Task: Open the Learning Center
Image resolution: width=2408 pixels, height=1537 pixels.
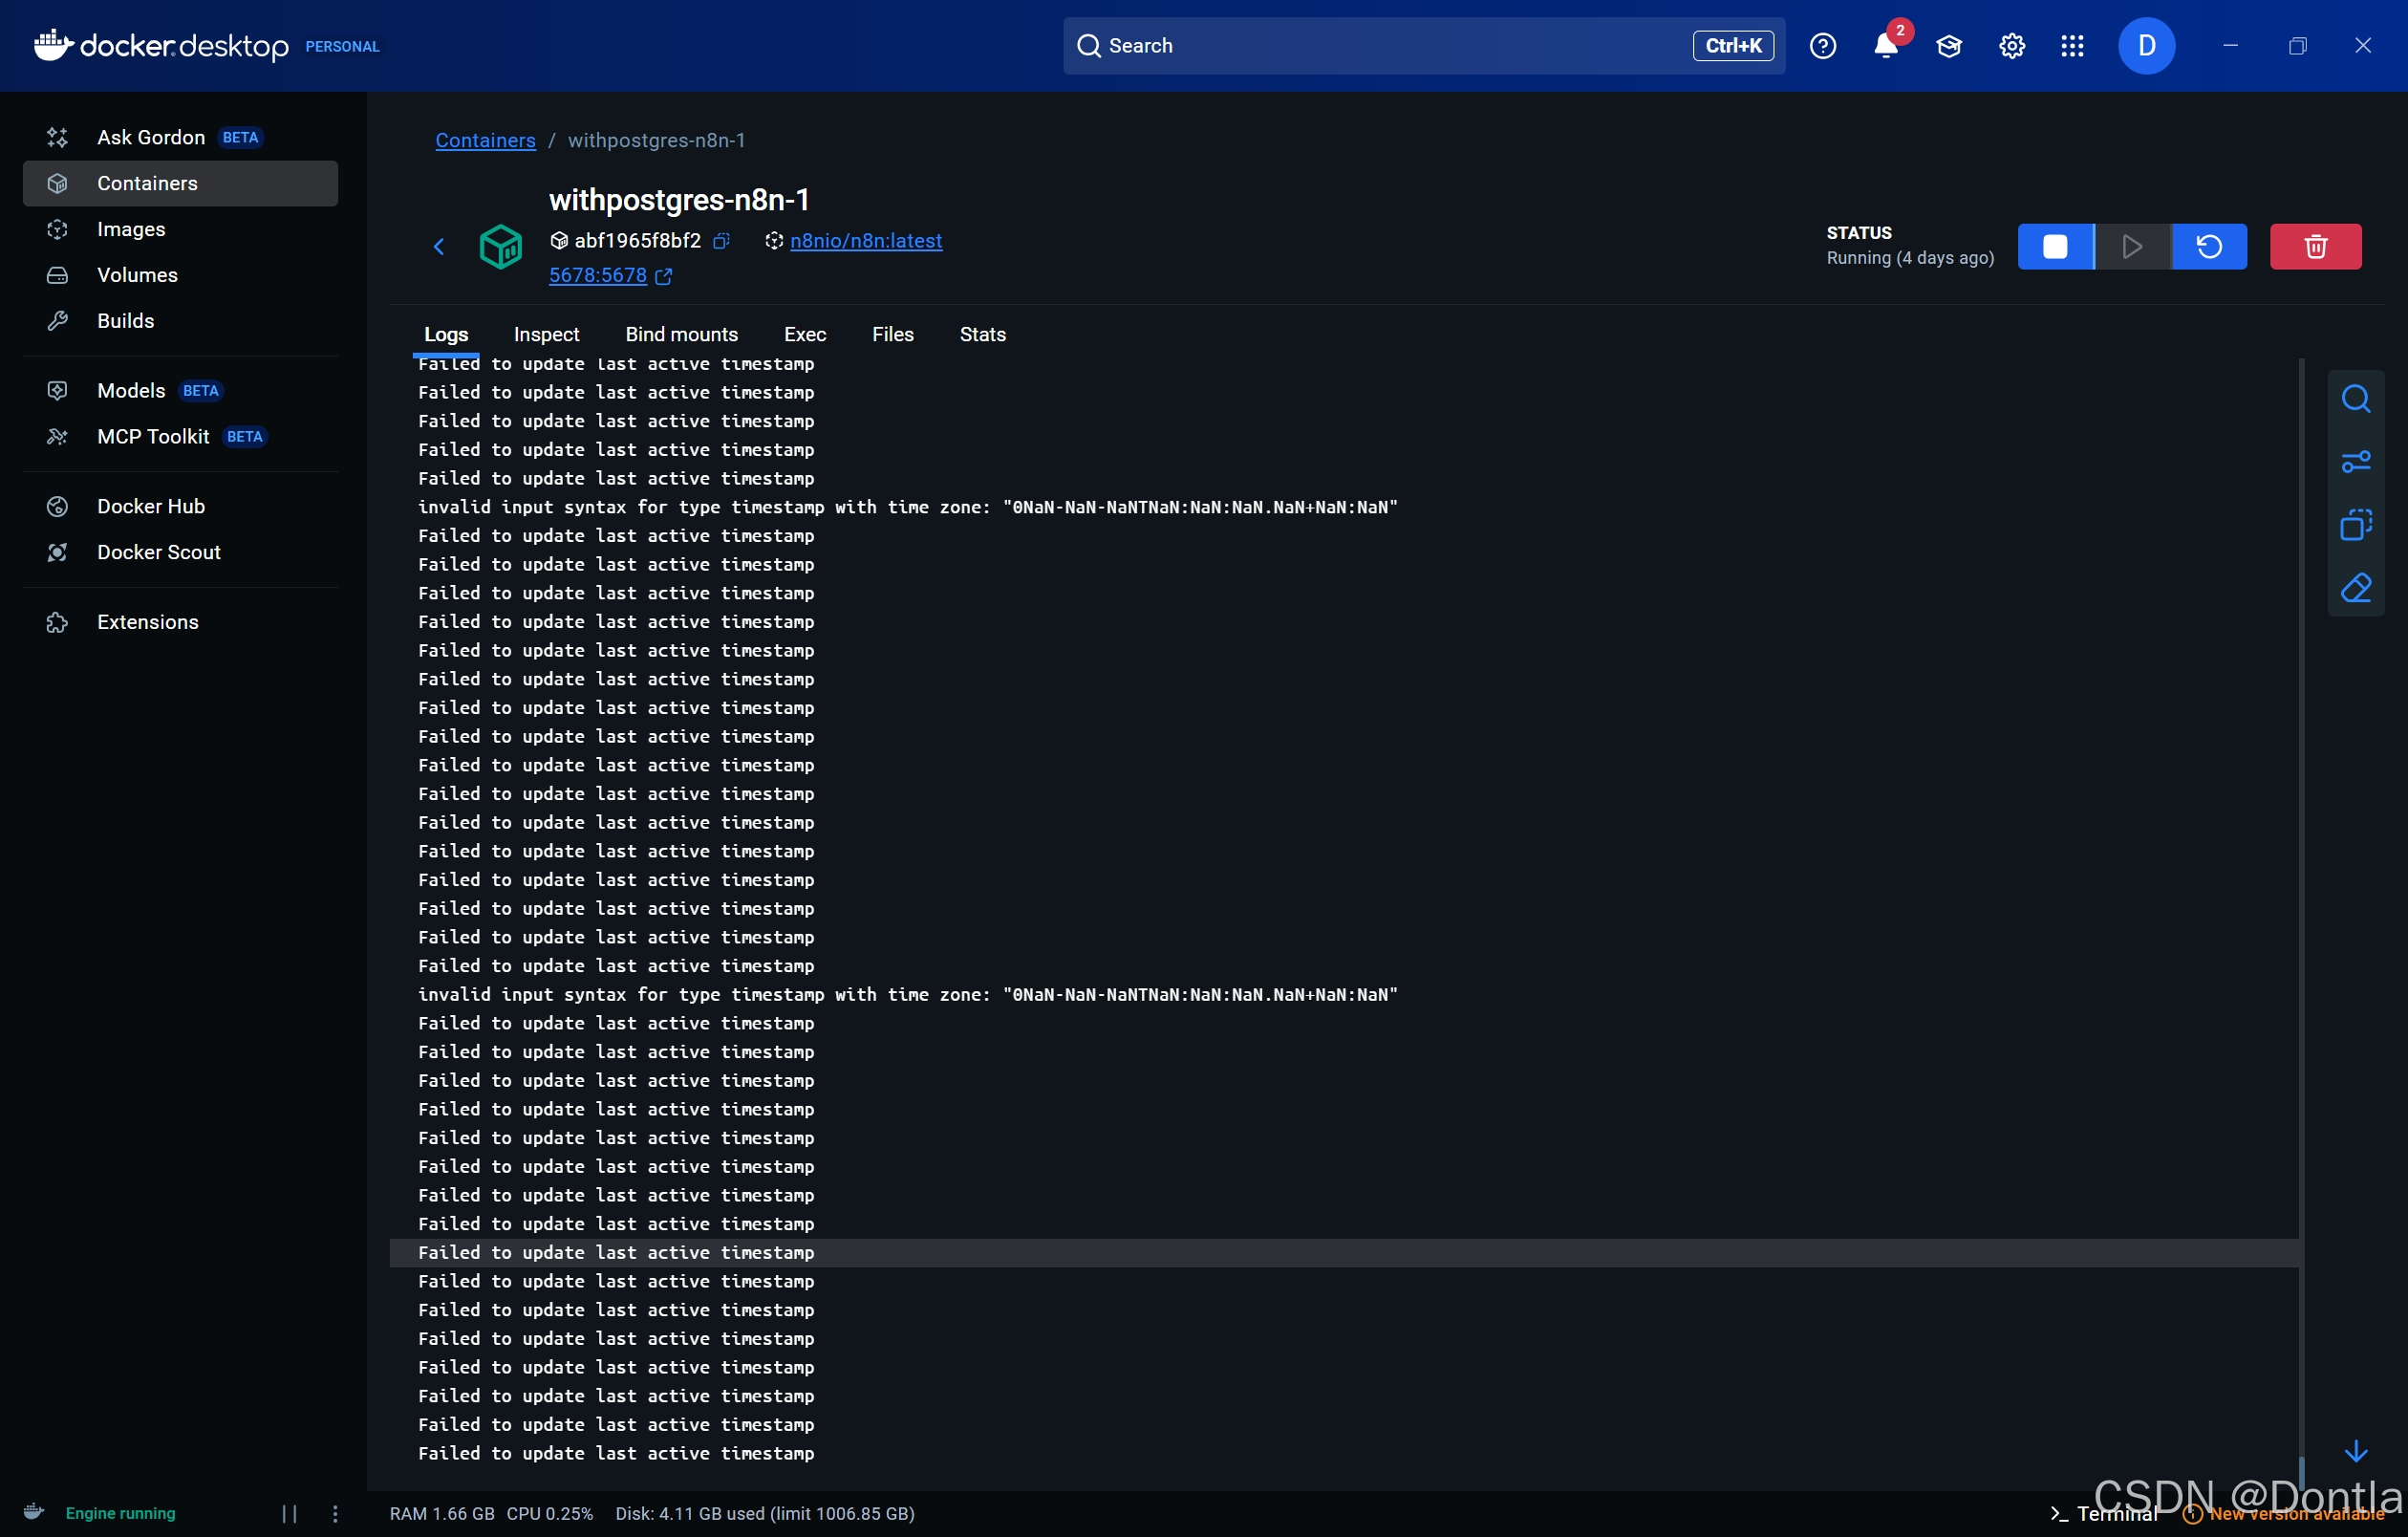Action: tap(1948, 46)
